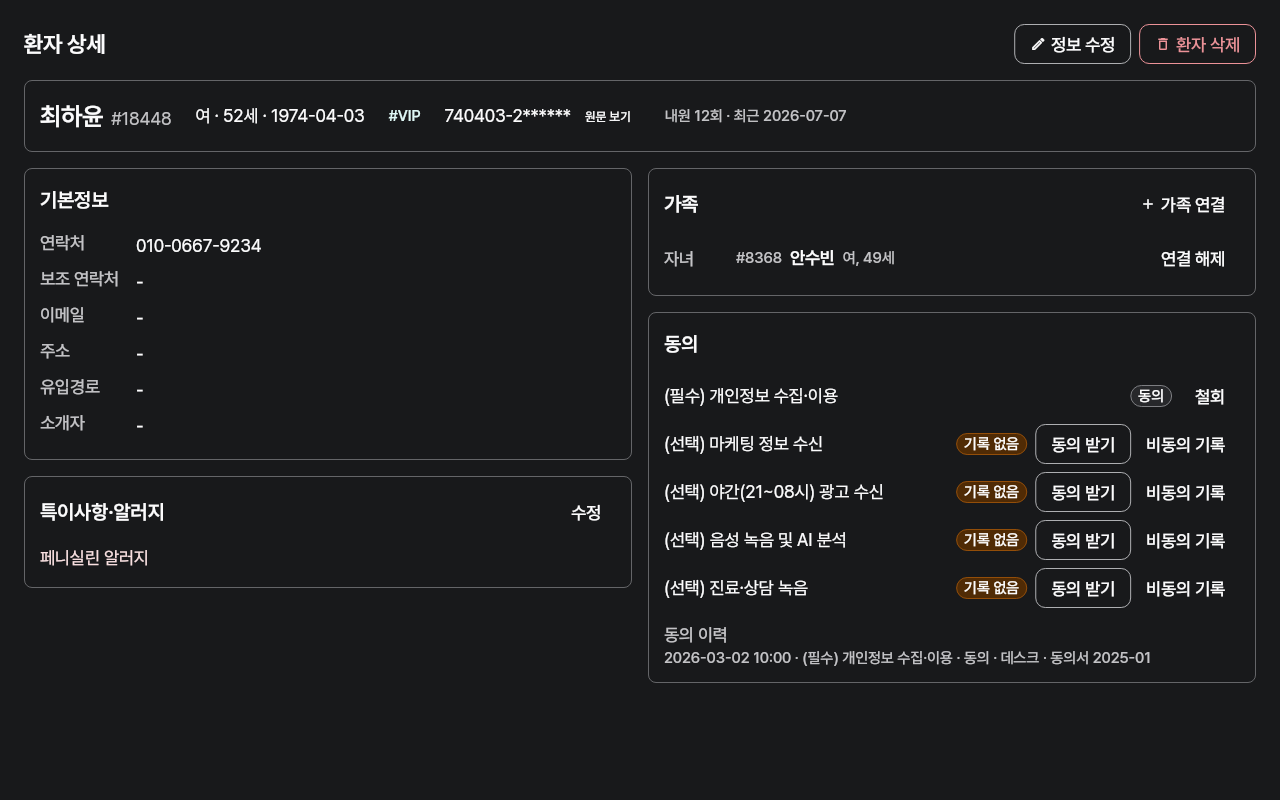1280x800 pixels.
Task: Select the #VIP tag in patient header
Action: [x=405, y=116]
